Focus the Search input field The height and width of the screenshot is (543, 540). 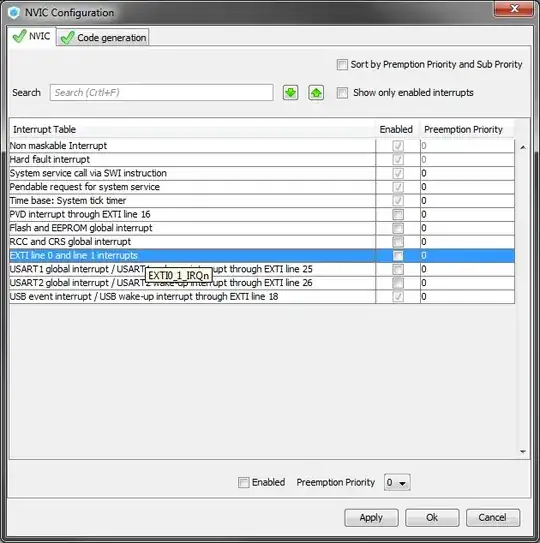[x=161, y=92]
